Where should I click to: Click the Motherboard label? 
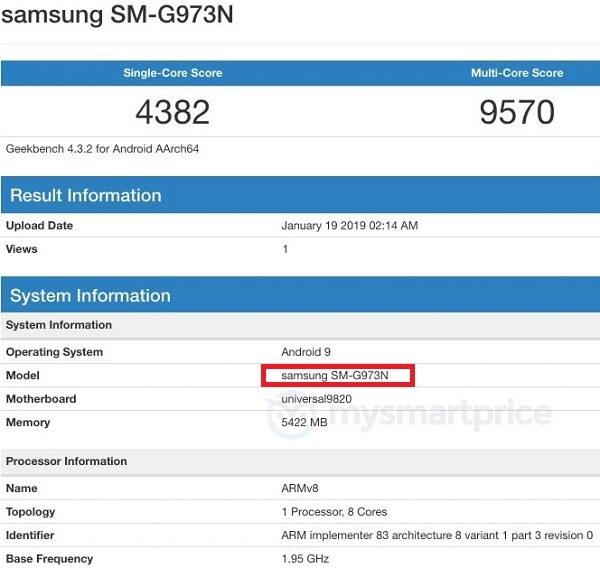tap(41, 399)
